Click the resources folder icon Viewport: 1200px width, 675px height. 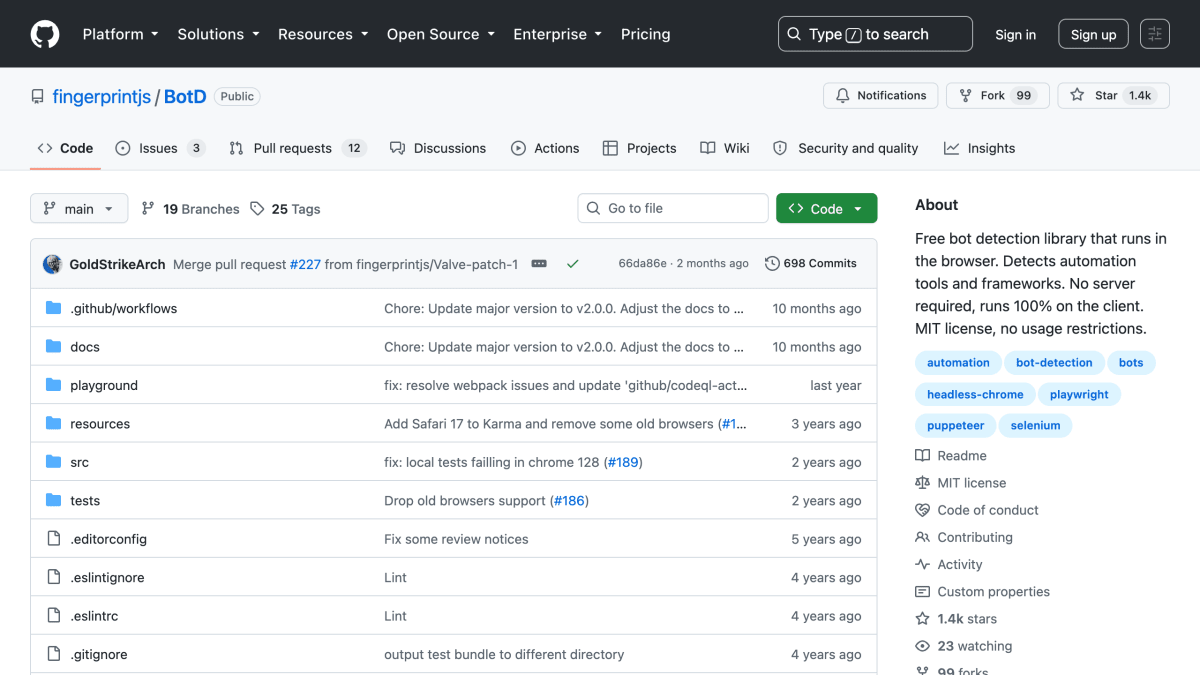click(54, 424)
